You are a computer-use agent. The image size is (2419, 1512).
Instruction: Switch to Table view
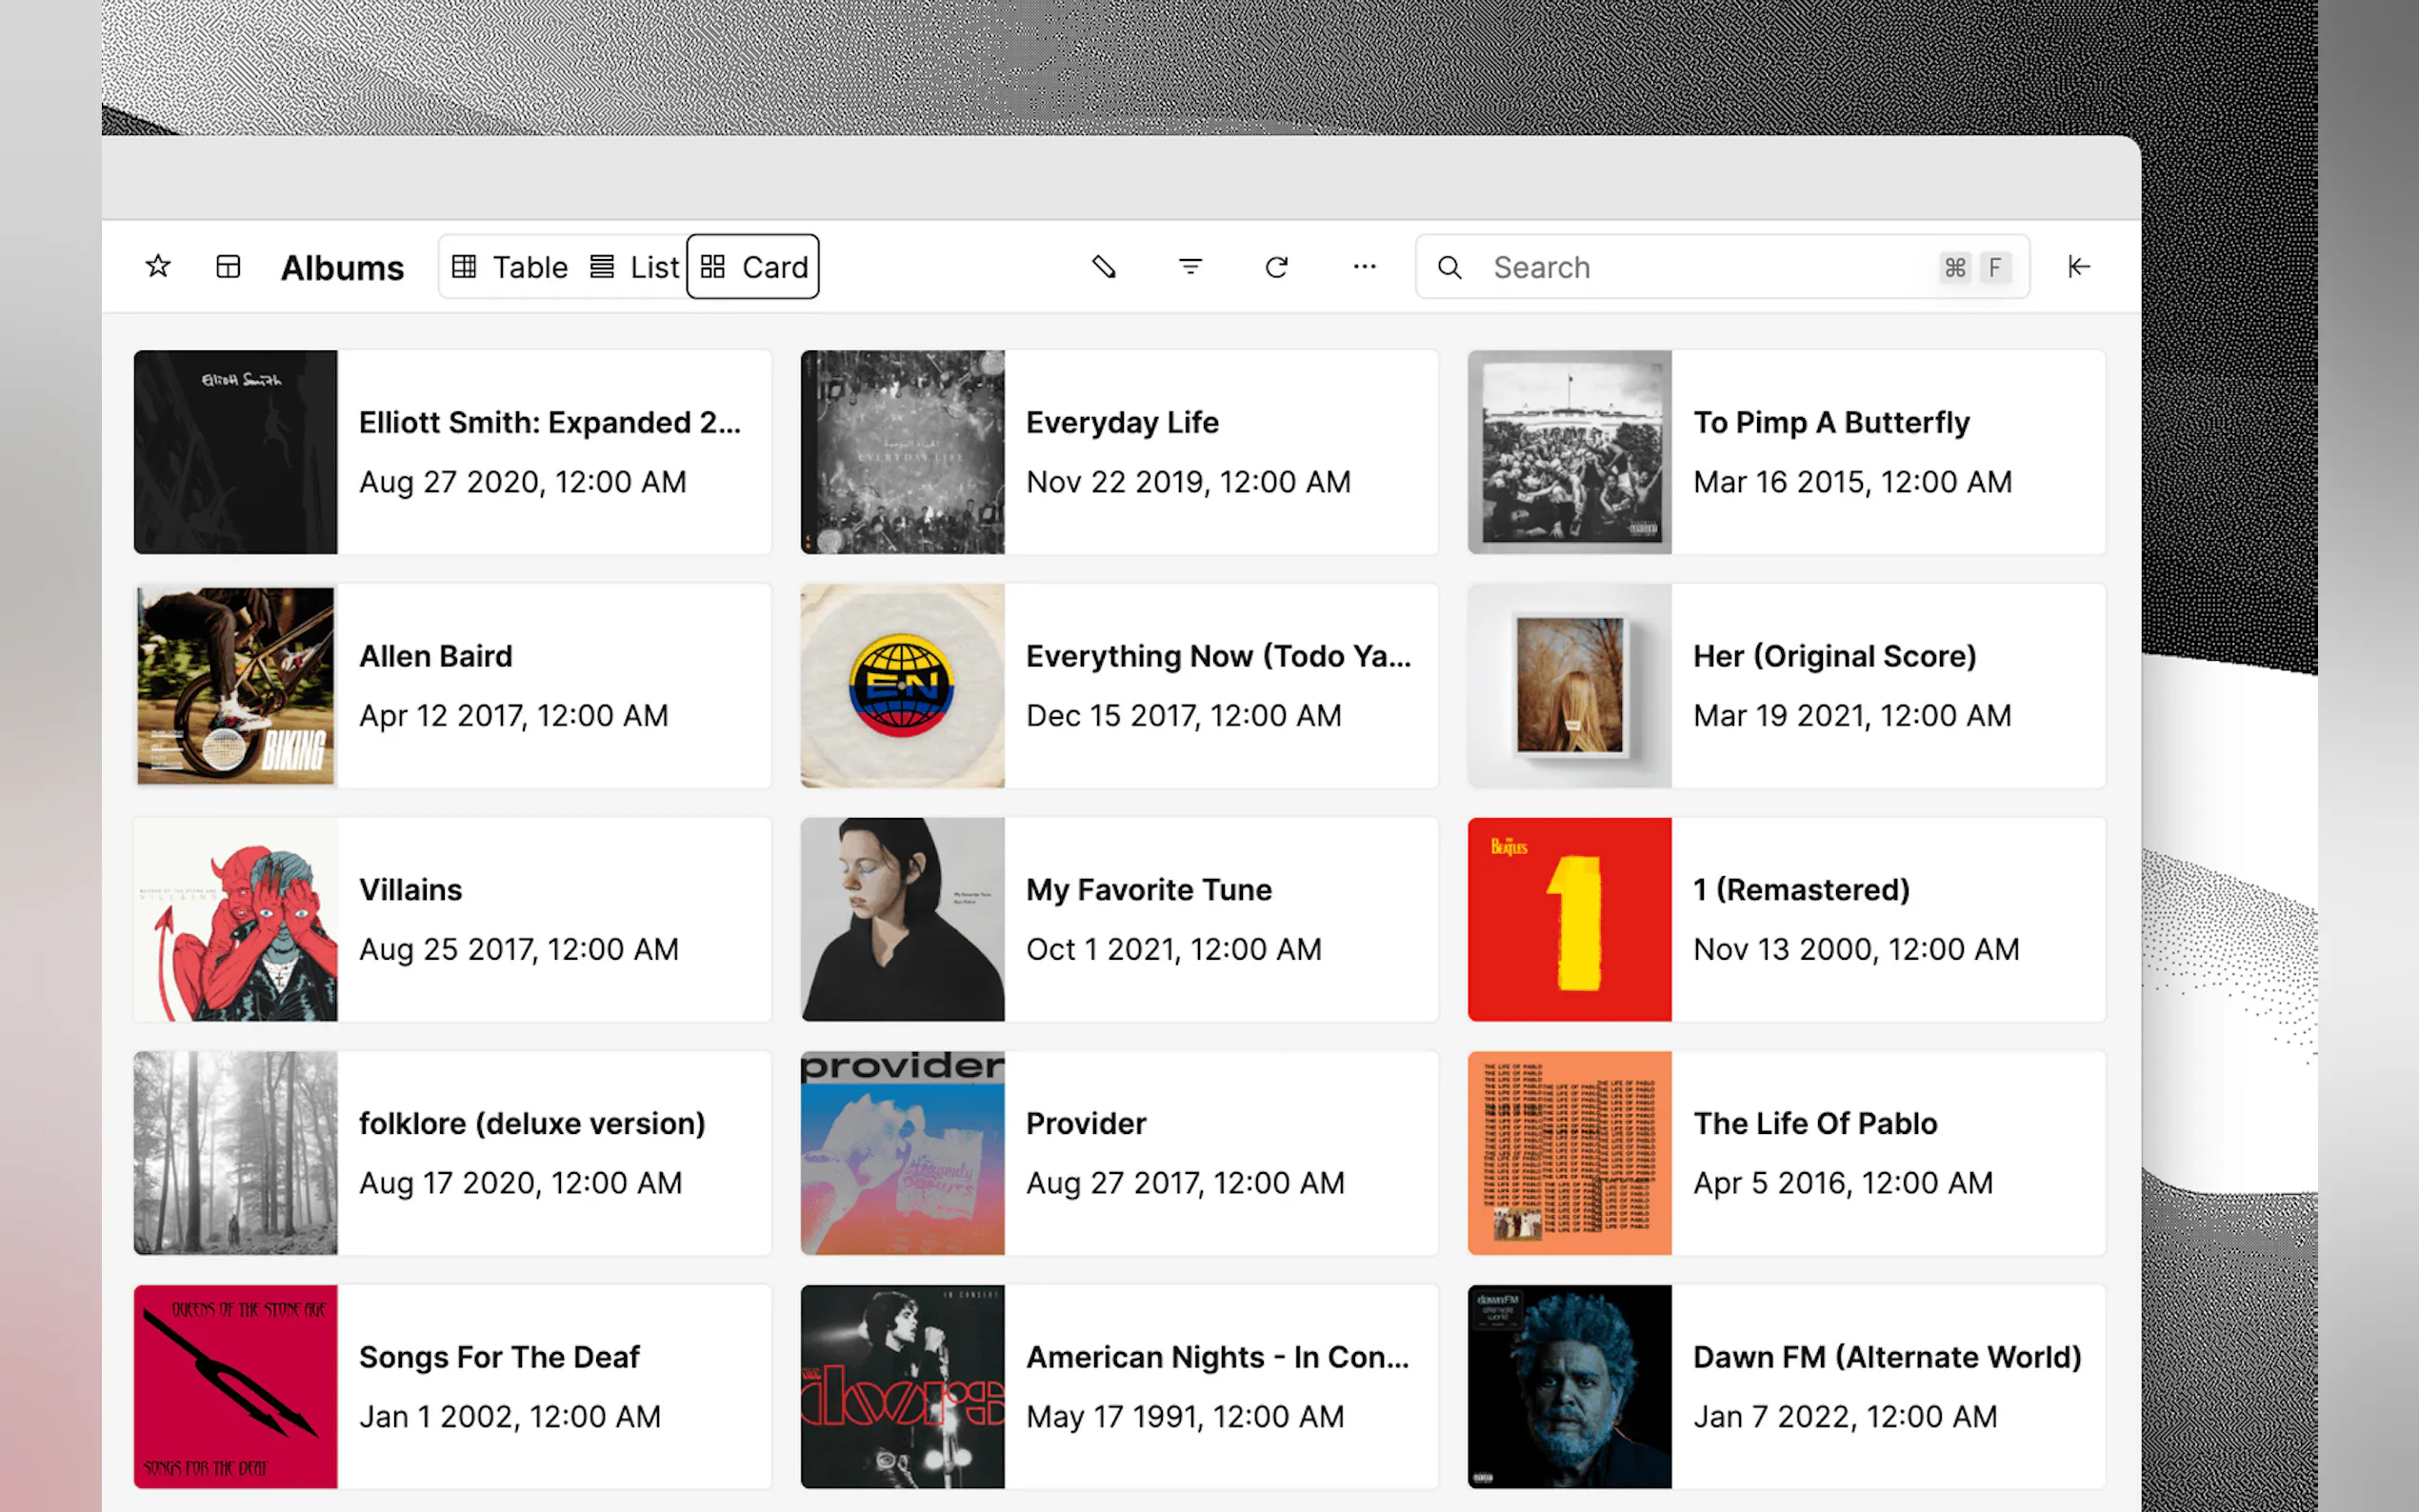[x=510, y=267]
